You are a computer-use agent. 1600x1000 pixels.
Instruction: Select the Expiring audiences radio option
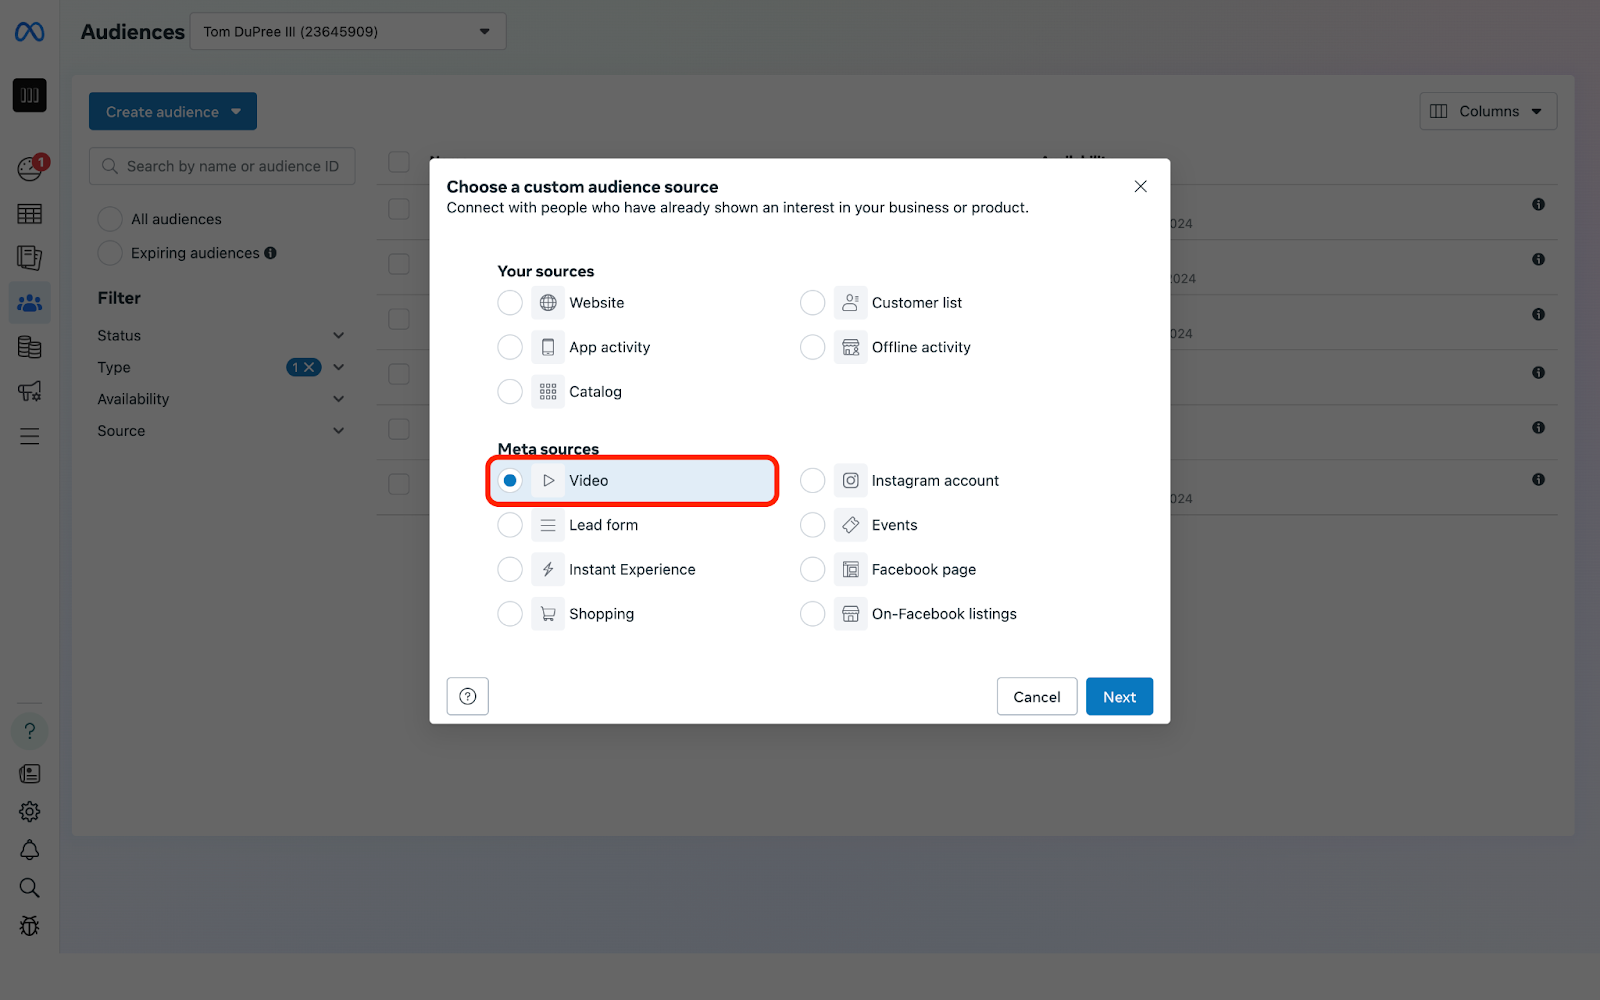pos(110,253)
